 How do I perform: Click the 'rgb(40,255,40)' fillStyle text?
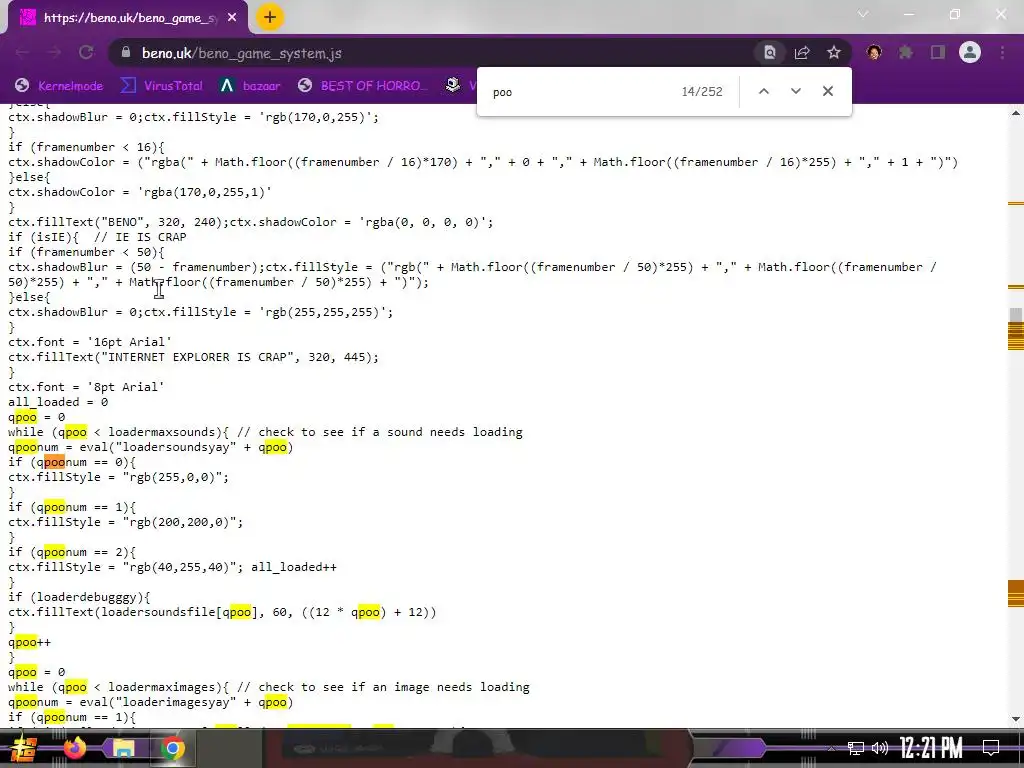coord(180,568)
